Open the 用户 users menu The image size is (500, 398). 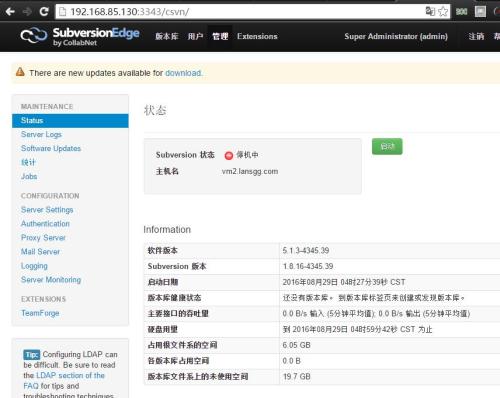(x=195, y=36)
